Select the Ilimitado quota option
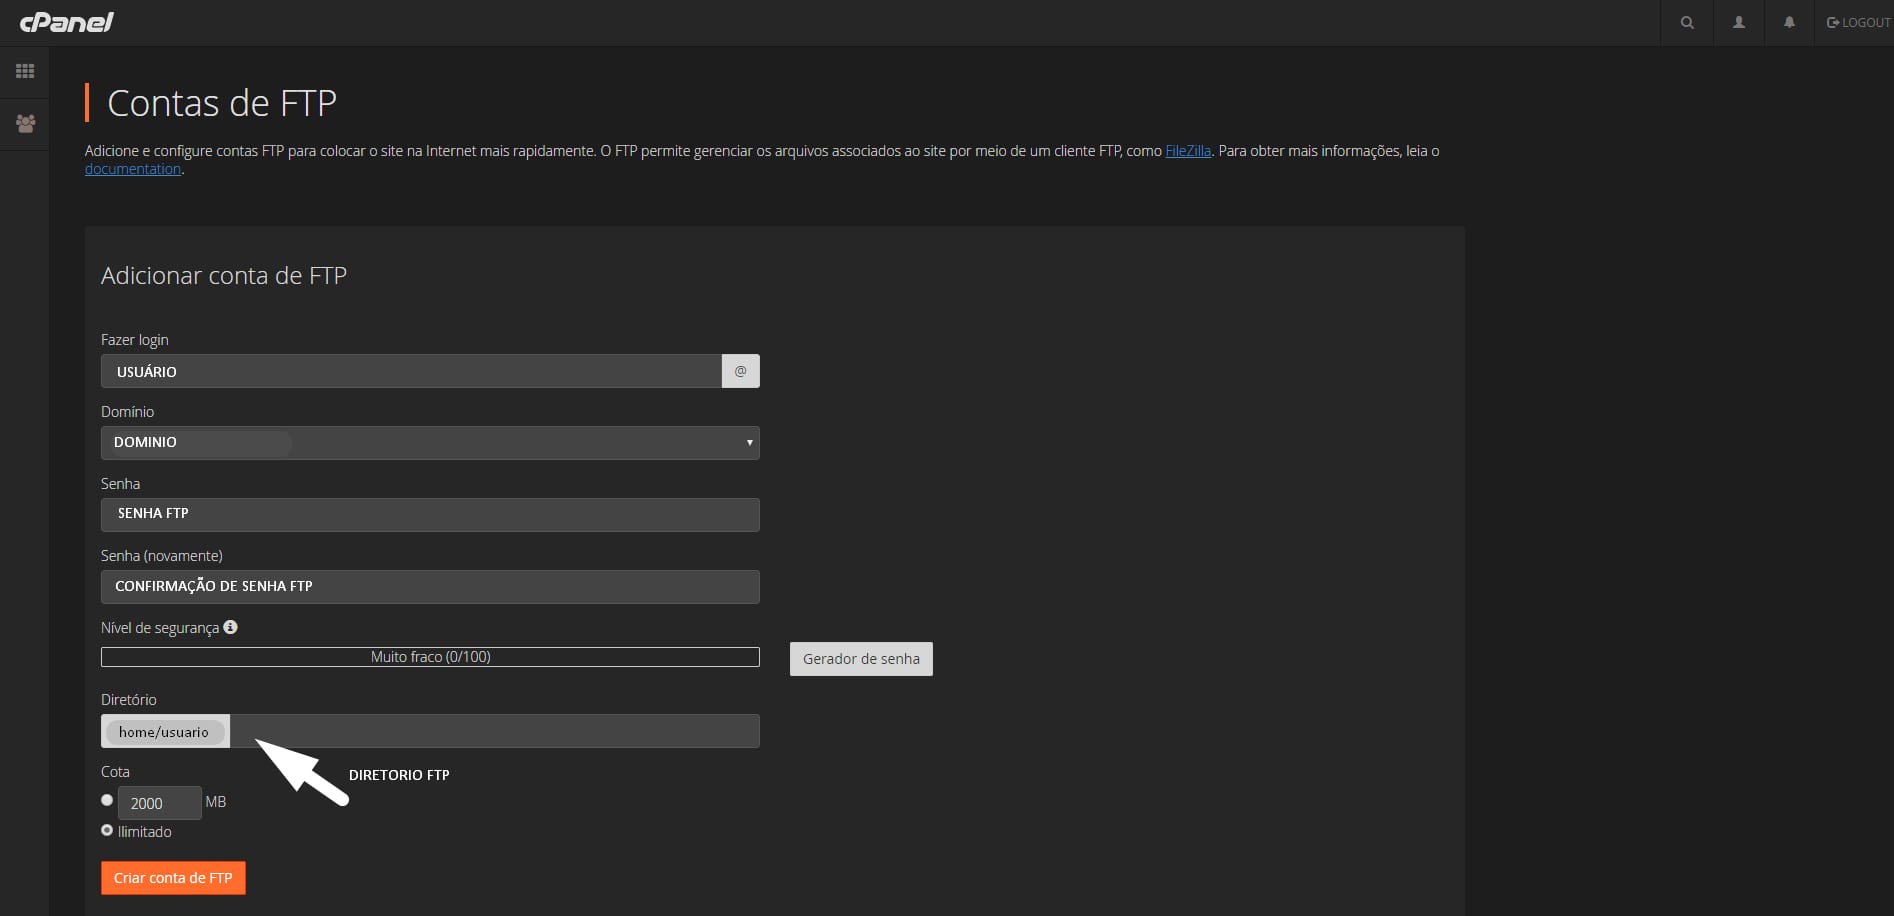The width and height of the screenshot is (1894, 916). point(107,830)
